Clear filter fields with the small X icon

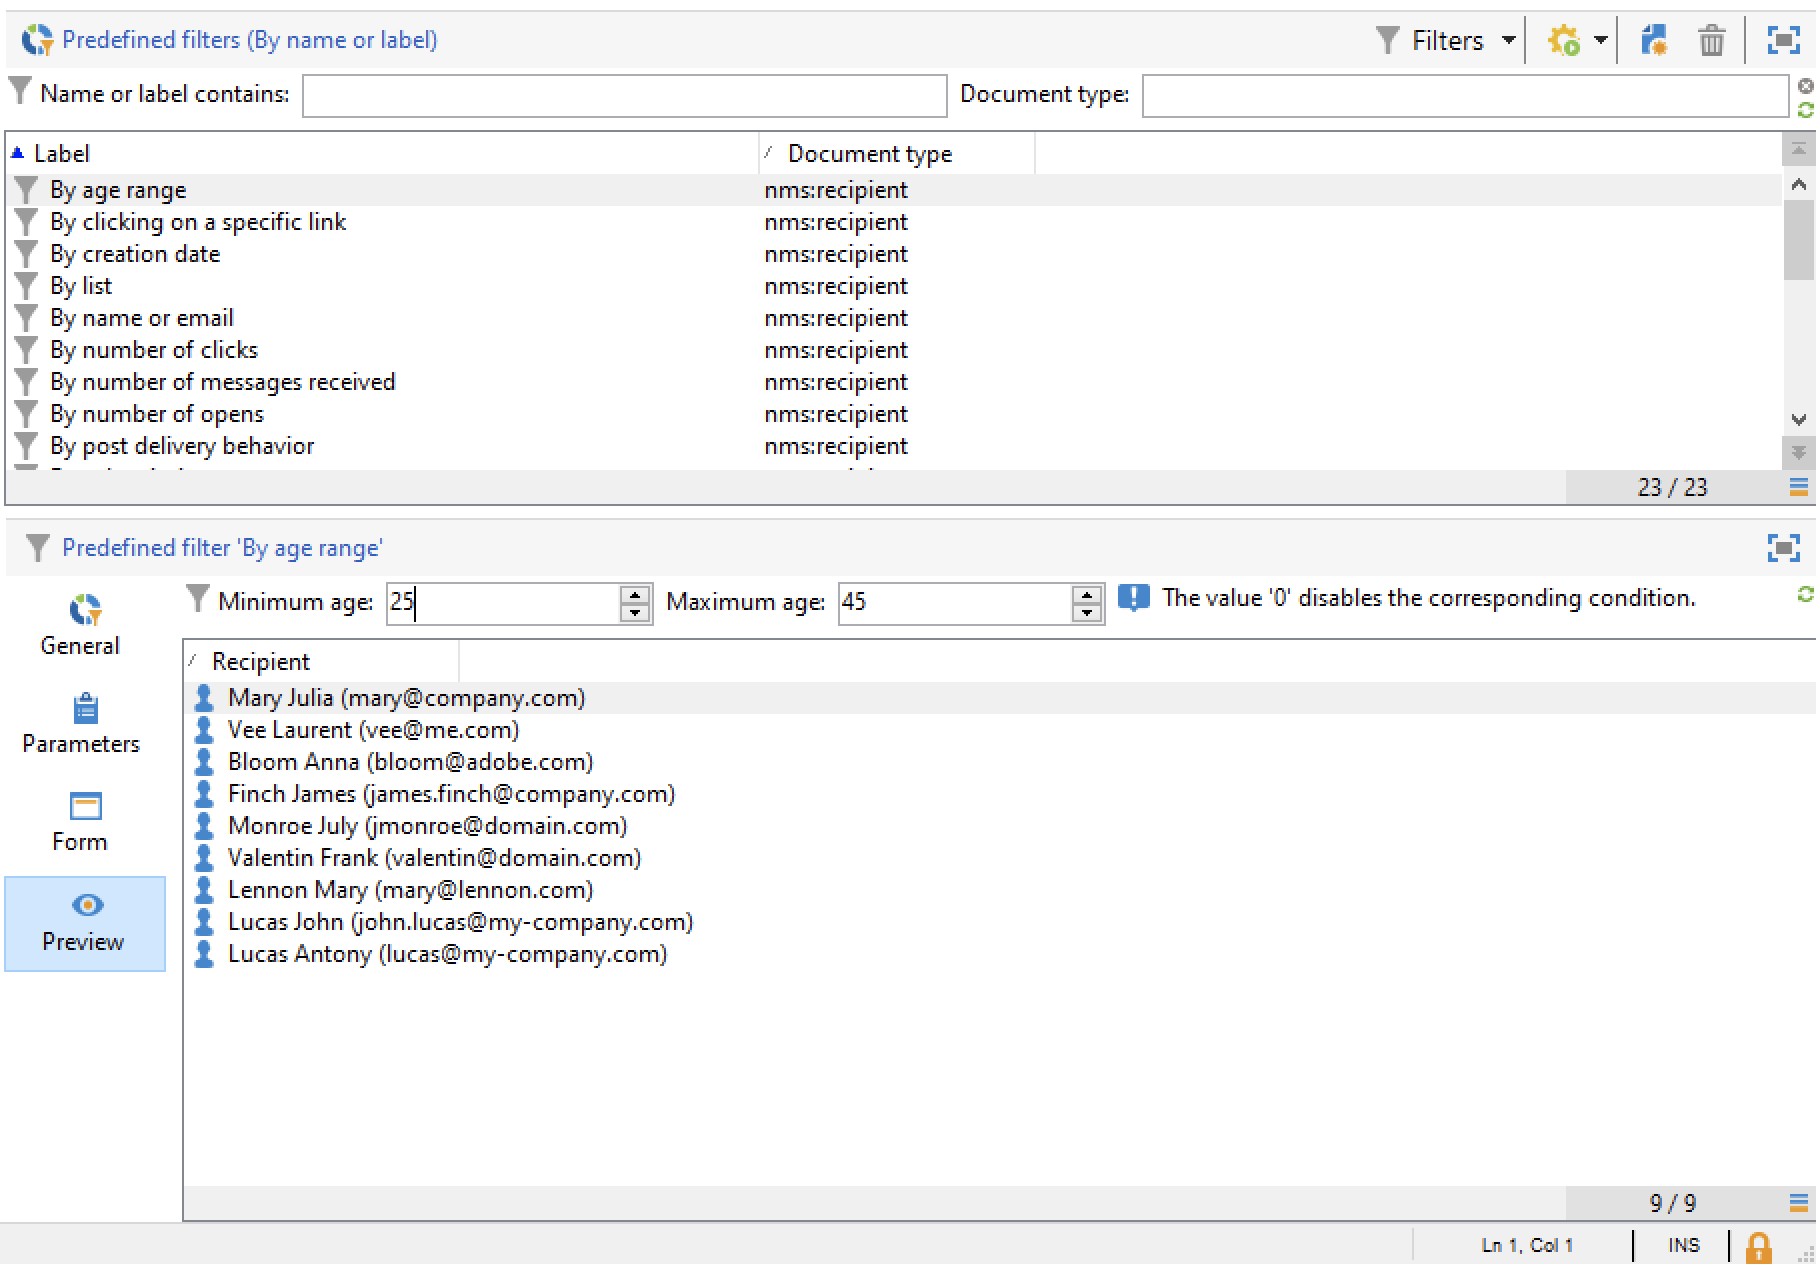tap(1805, 85)
